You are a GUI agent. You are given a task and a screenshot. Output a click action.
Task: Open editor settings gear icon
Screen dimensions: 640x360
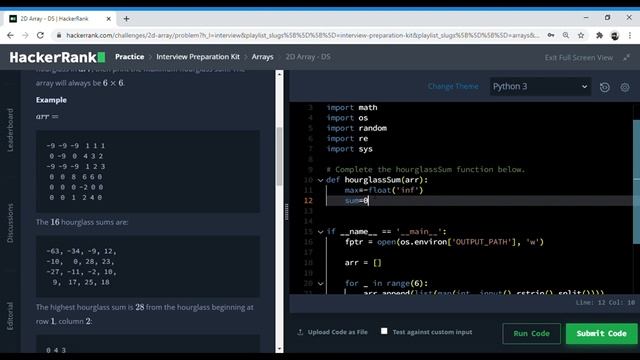tap(624, 87)
